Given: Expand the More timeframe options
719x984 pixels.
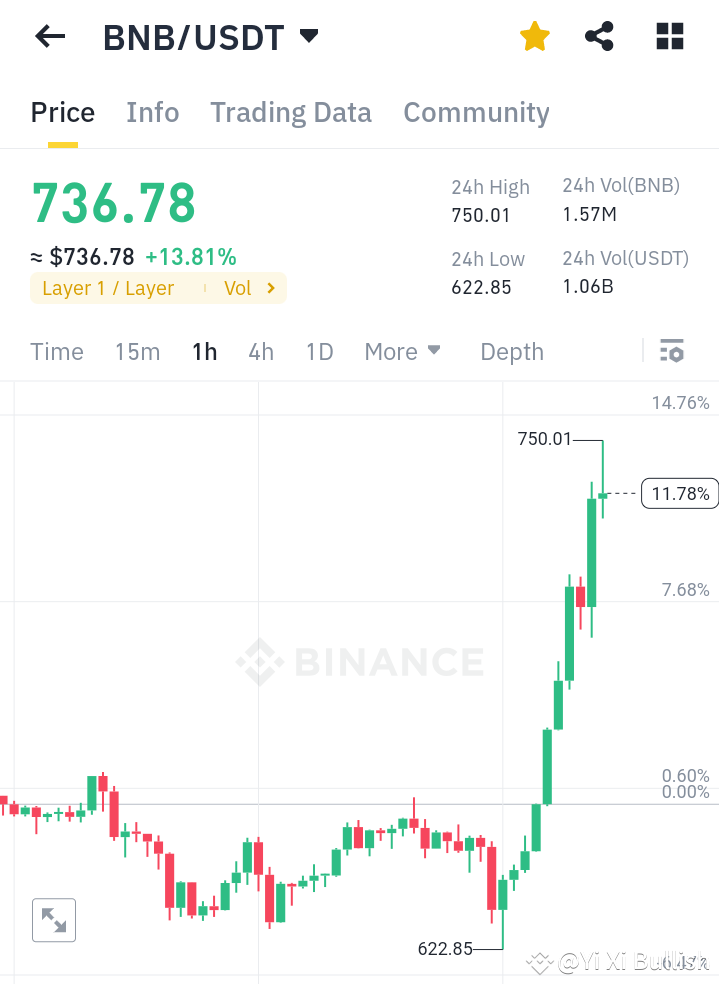Looking at the screenshot, I should coord(402,351).
